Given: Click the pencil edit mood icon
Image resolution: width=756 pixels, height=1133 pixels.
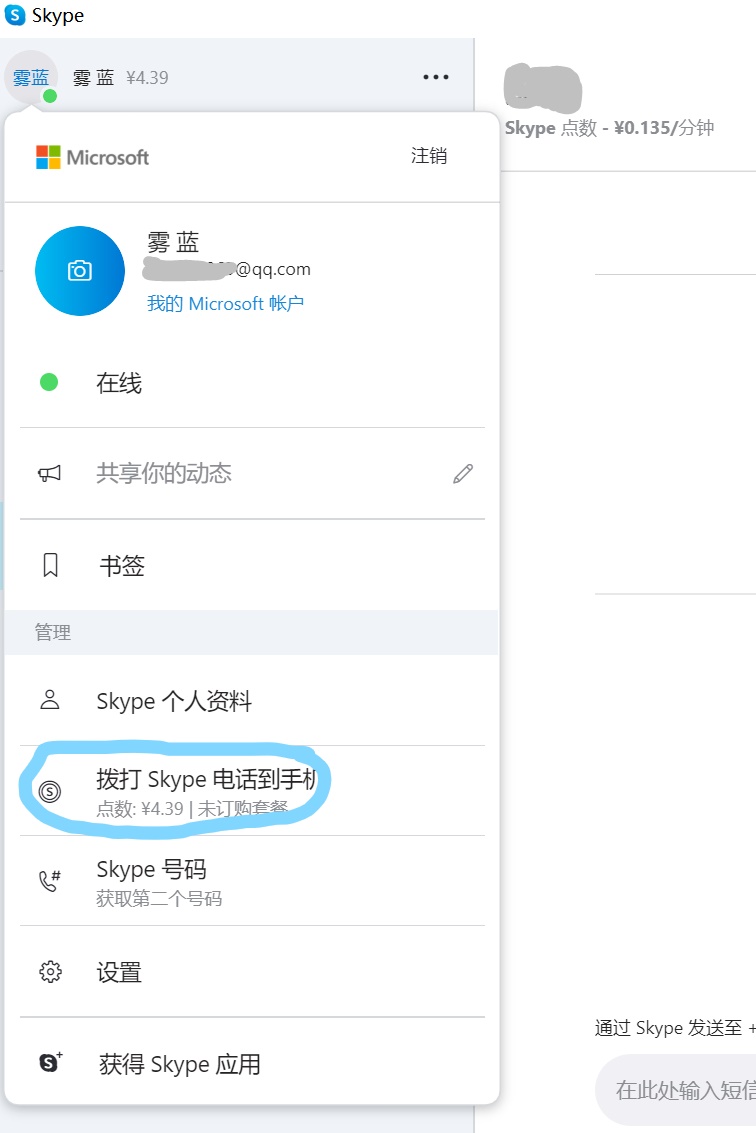Looking at the screenshot, I should click(462, 474).
